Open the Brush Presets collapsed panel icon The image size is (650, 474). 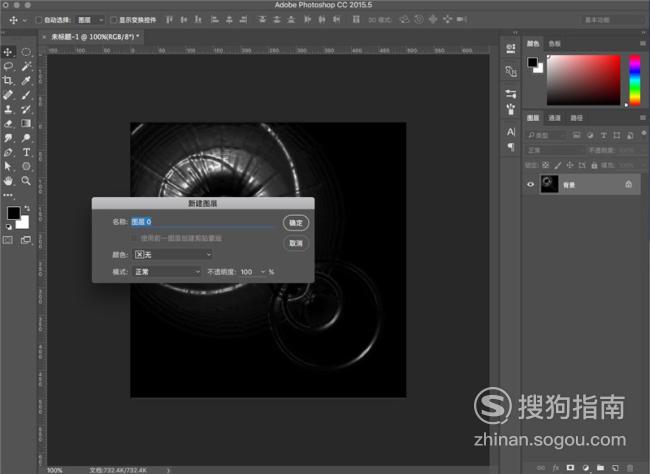point(511,109)
